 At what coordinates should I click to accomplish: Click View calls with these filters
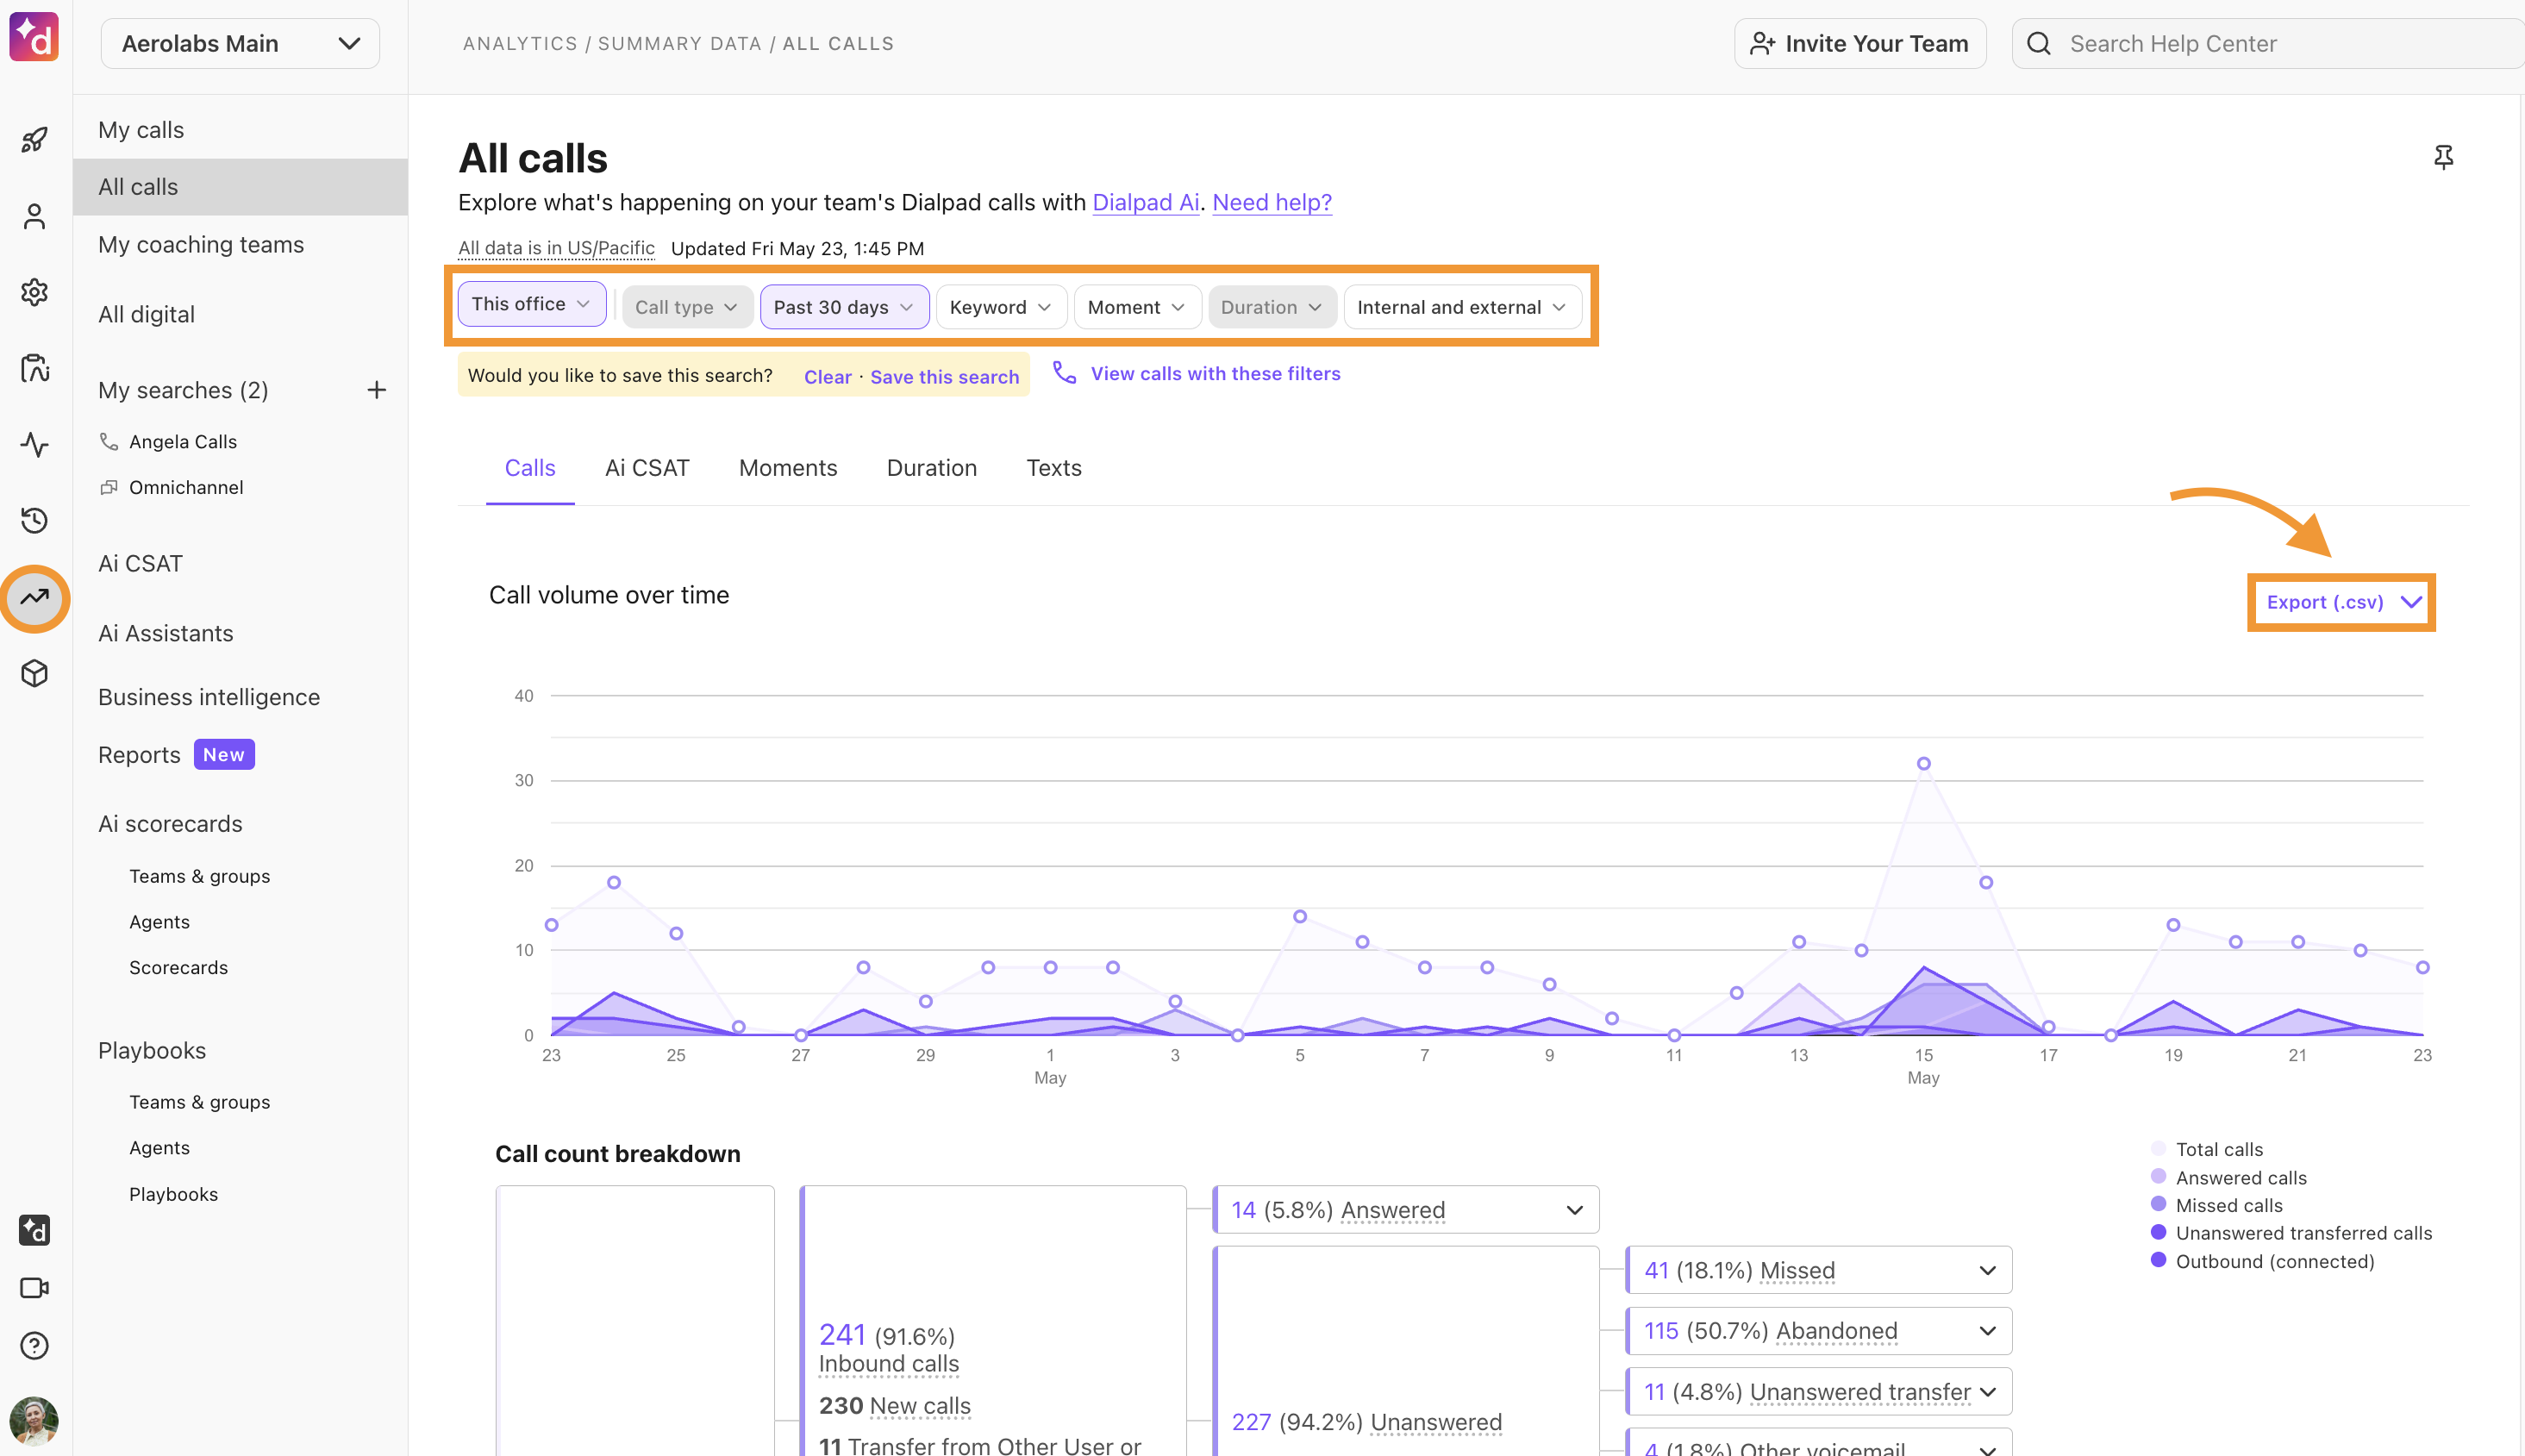tap(1215, 373)
